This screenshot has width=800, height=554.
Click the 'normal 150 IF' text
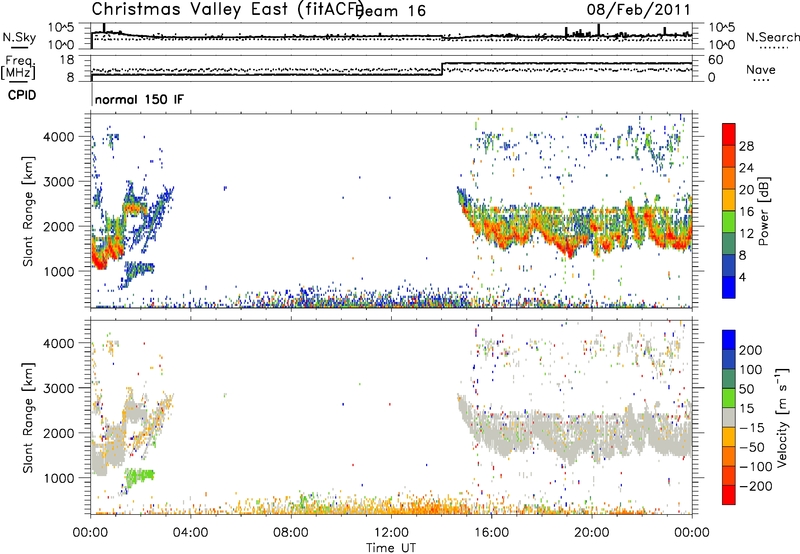point(139,99)
